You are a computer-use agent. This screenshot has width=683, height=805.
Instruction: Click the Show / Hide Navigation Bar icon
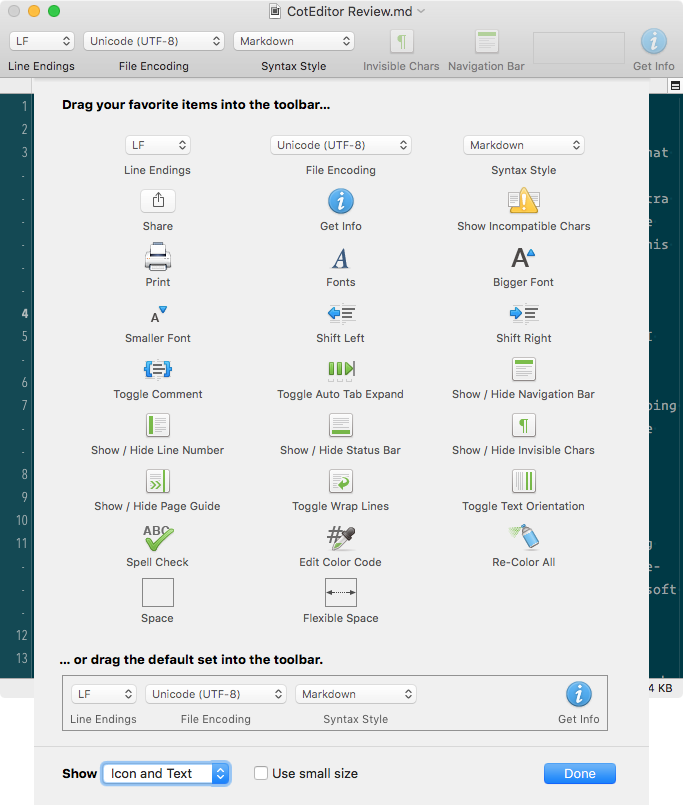coord(524,369)
